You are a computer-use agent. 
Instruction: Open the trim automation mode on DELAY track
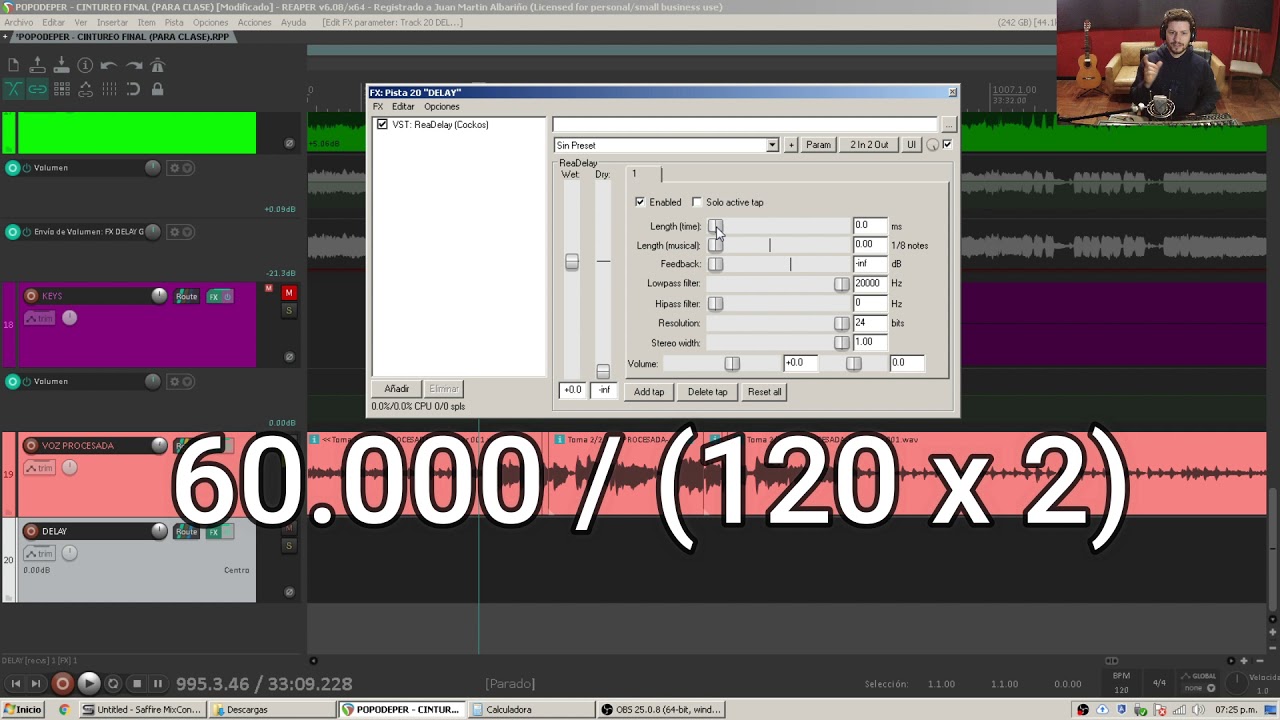pos(39,553)
